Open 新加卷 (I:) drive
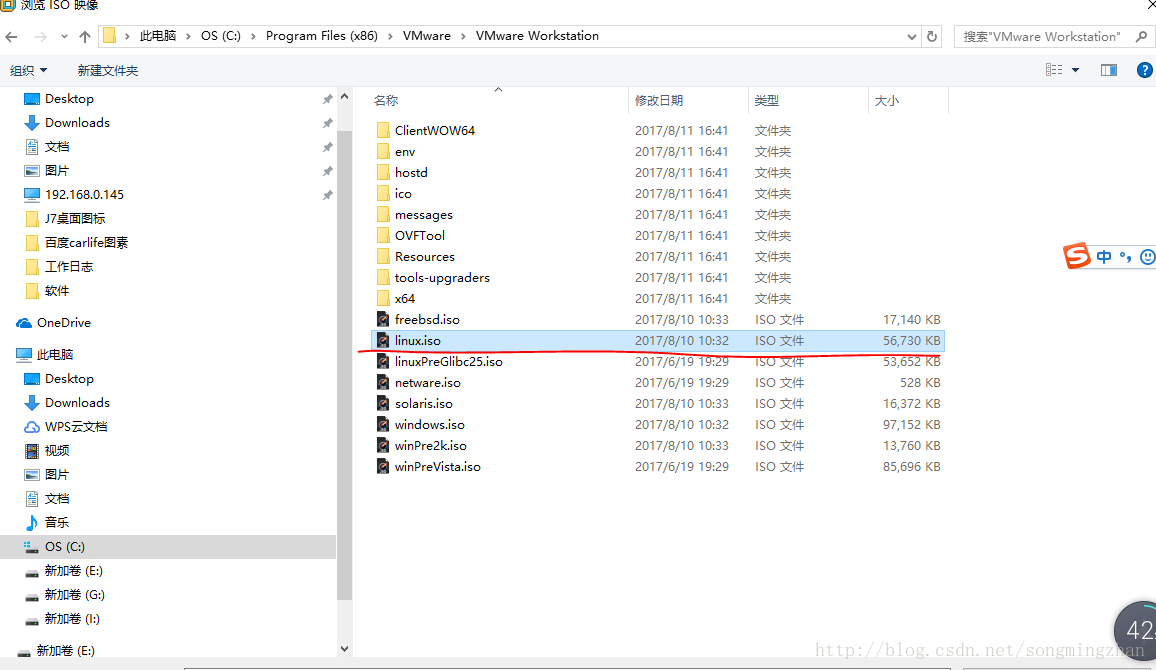Screen dimensions: 1156x670 [72, 618]
